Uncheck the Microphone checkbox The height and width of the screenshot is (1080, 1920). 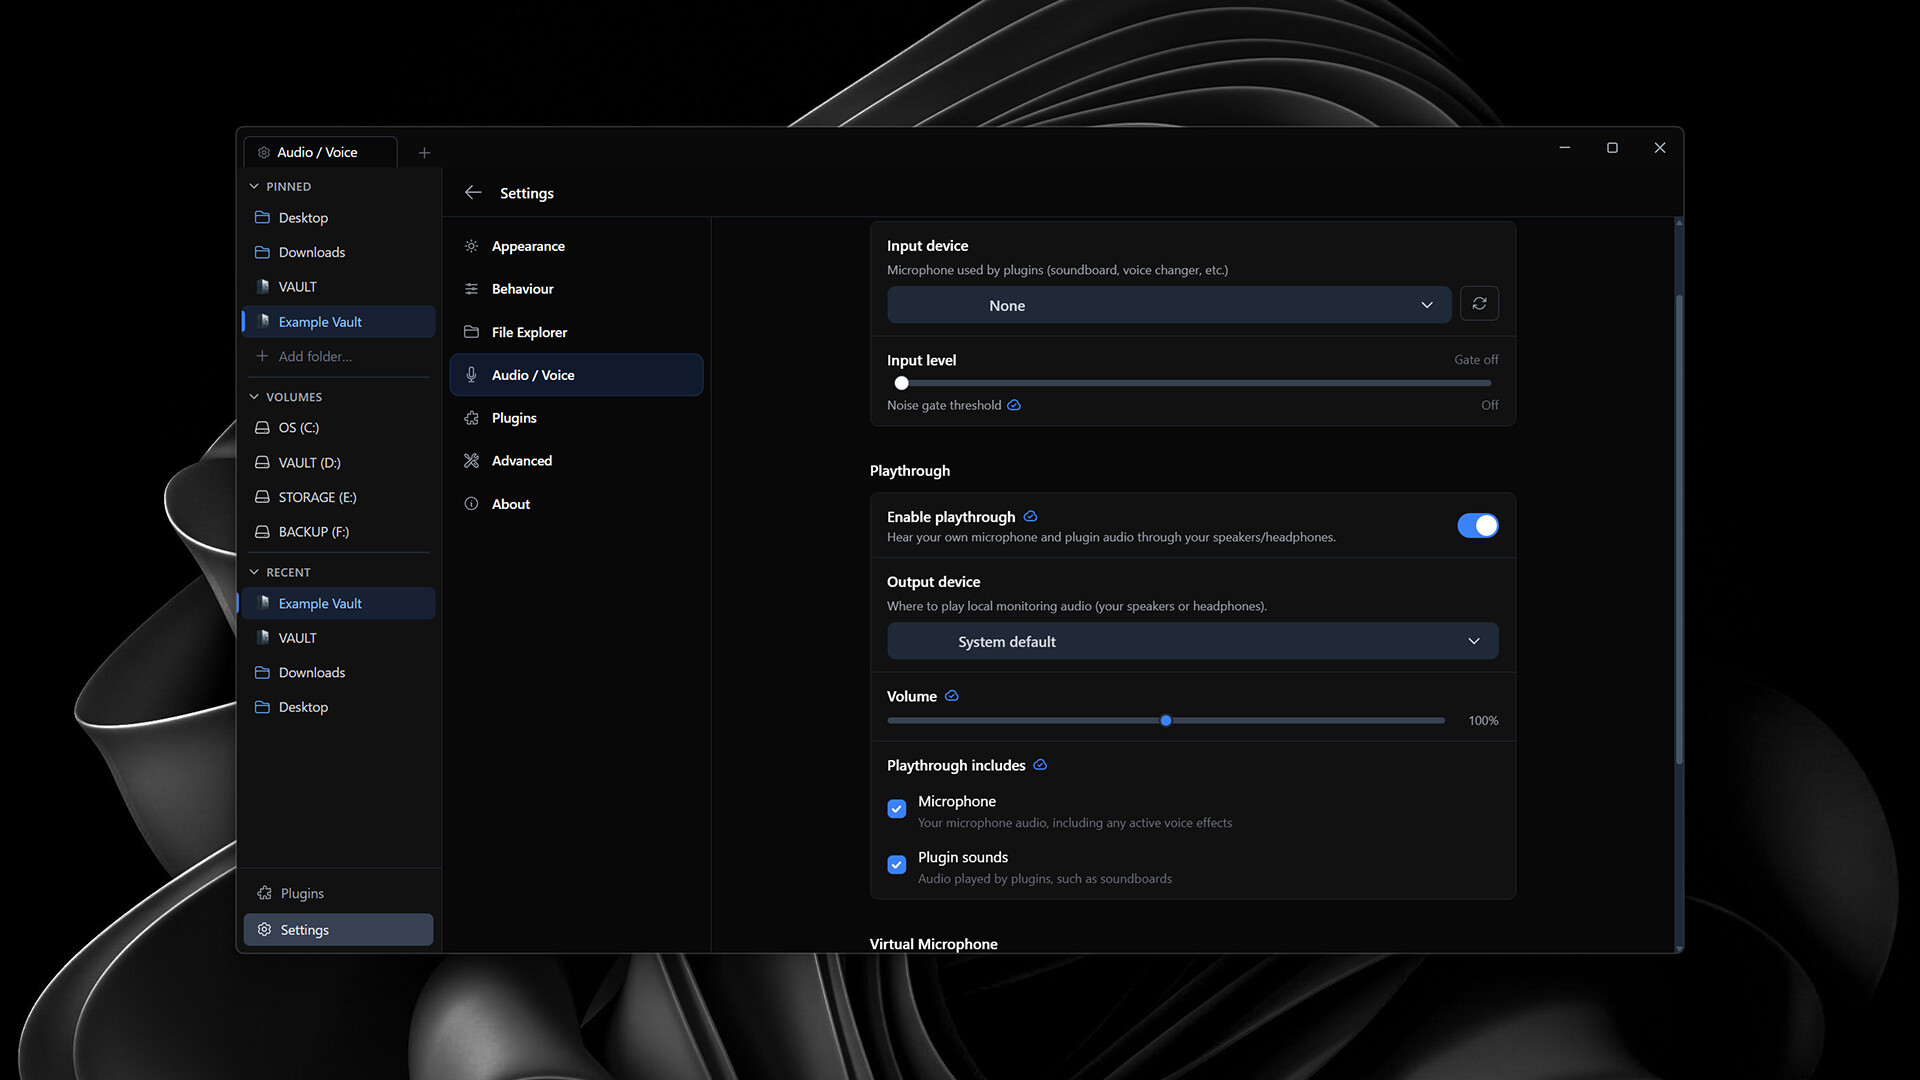pos(896,809)
